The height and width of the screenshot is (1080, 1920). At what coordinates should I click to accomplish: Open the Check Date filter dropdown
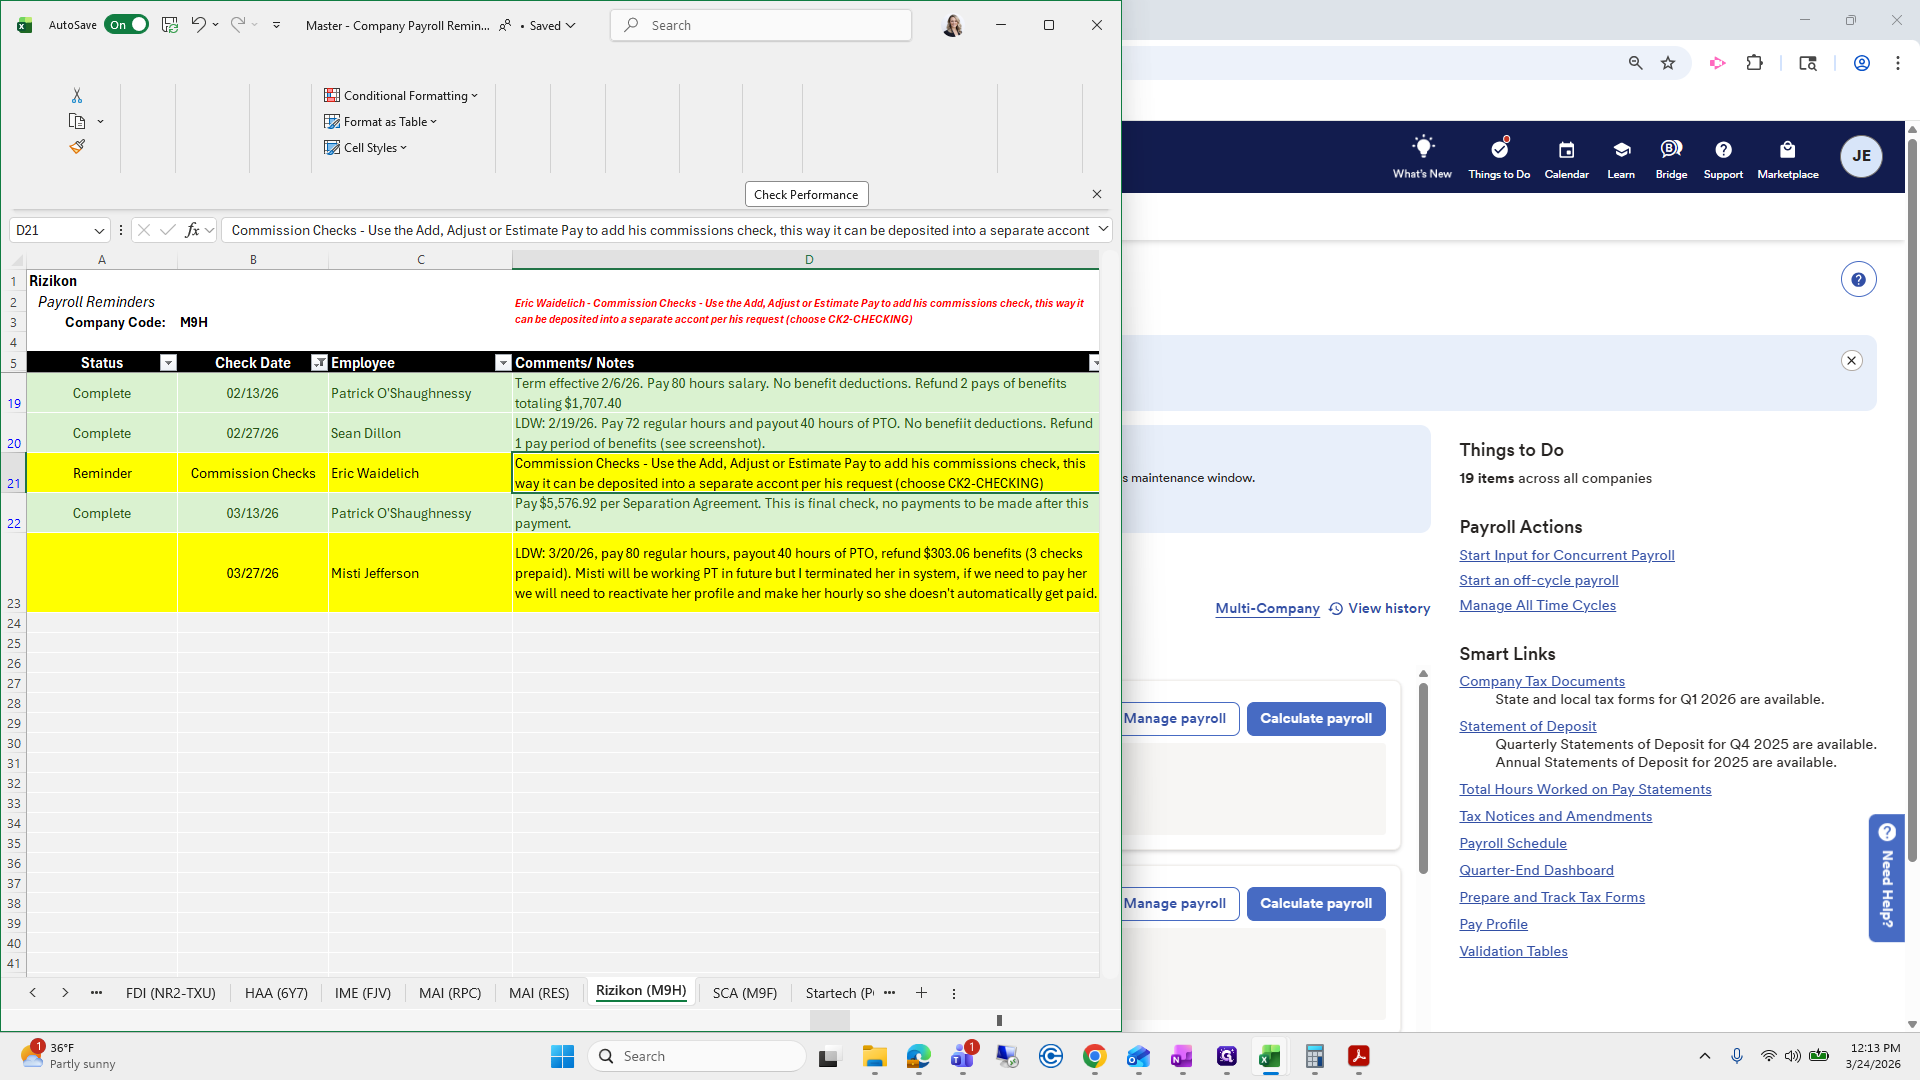pyautogui.click(x=319, y=363)
